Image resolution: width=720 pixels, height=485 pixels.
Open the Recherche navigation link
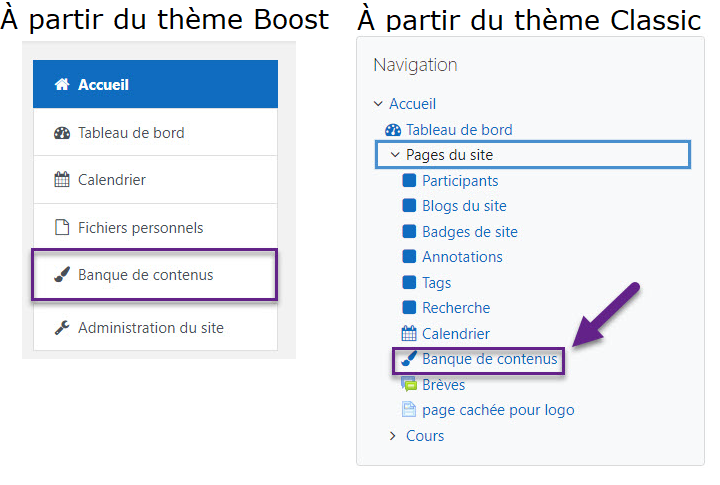456,308
